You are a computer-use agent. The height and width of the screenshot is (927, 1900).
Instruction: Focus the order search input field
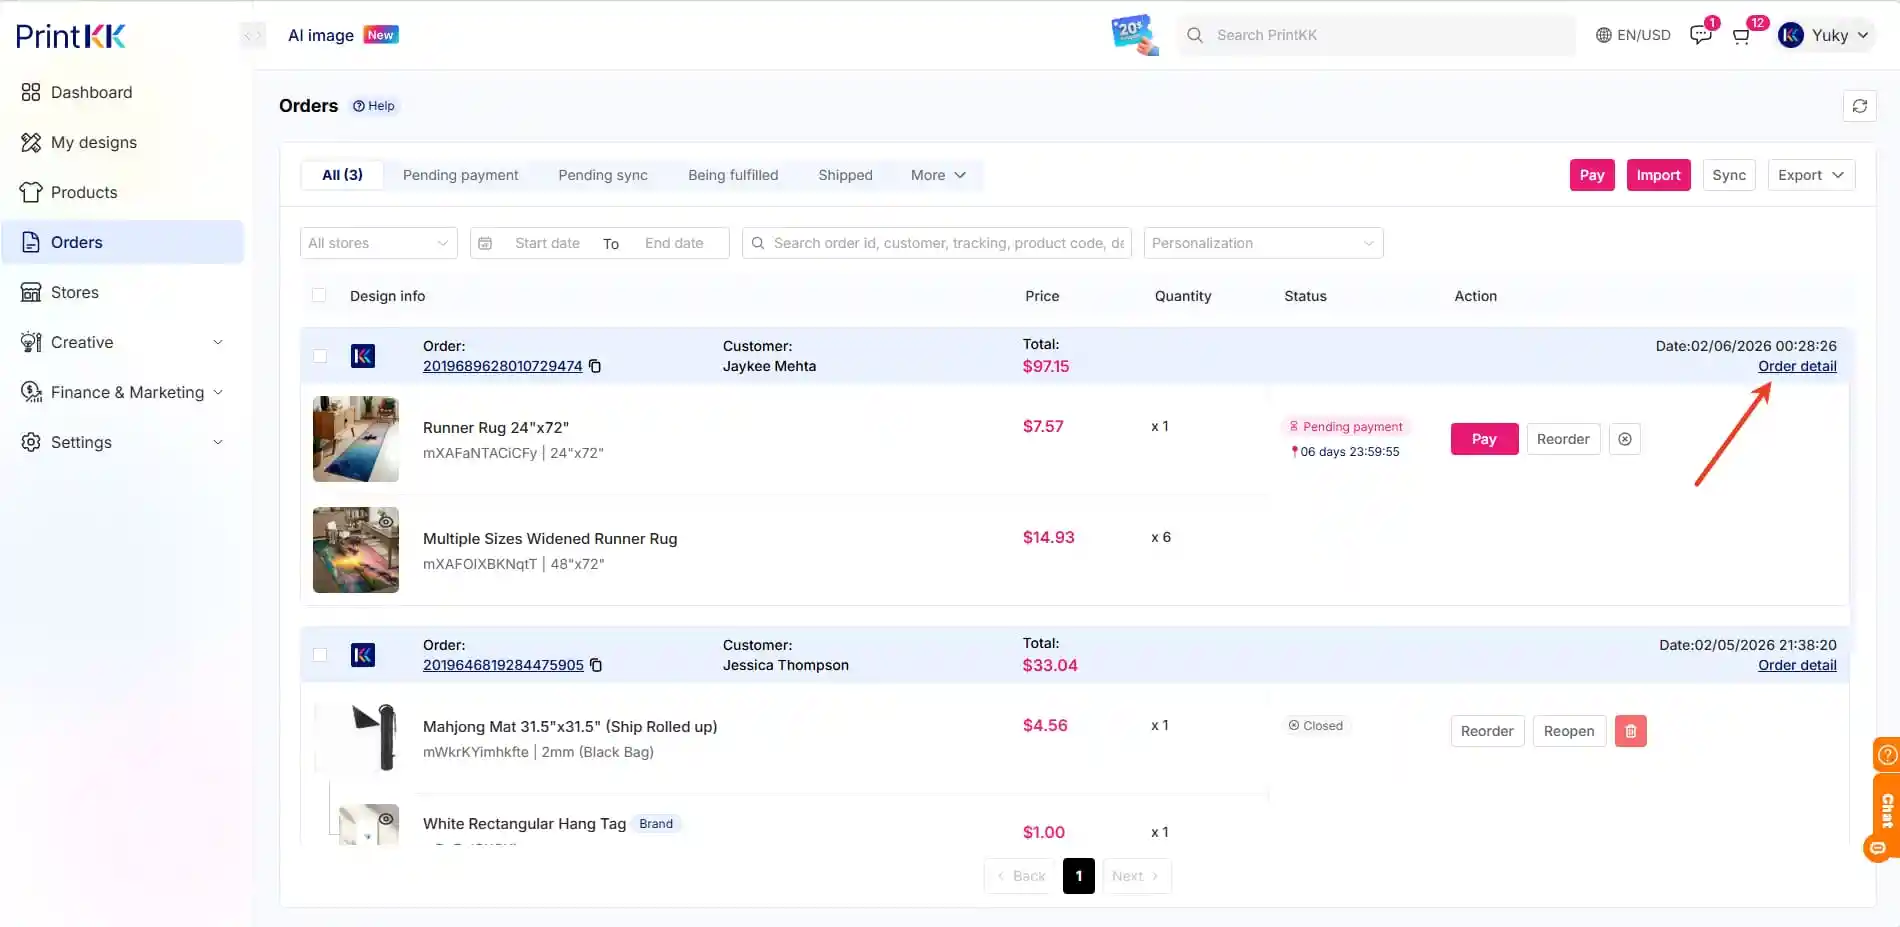pyautogui.click(x=946, y=243)
